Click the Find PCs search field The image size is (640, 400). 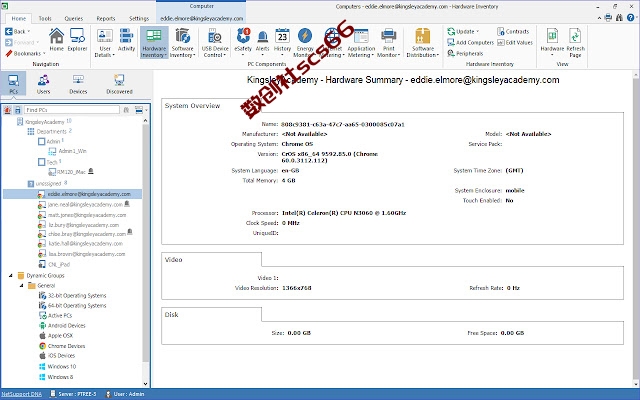(72, 110)
